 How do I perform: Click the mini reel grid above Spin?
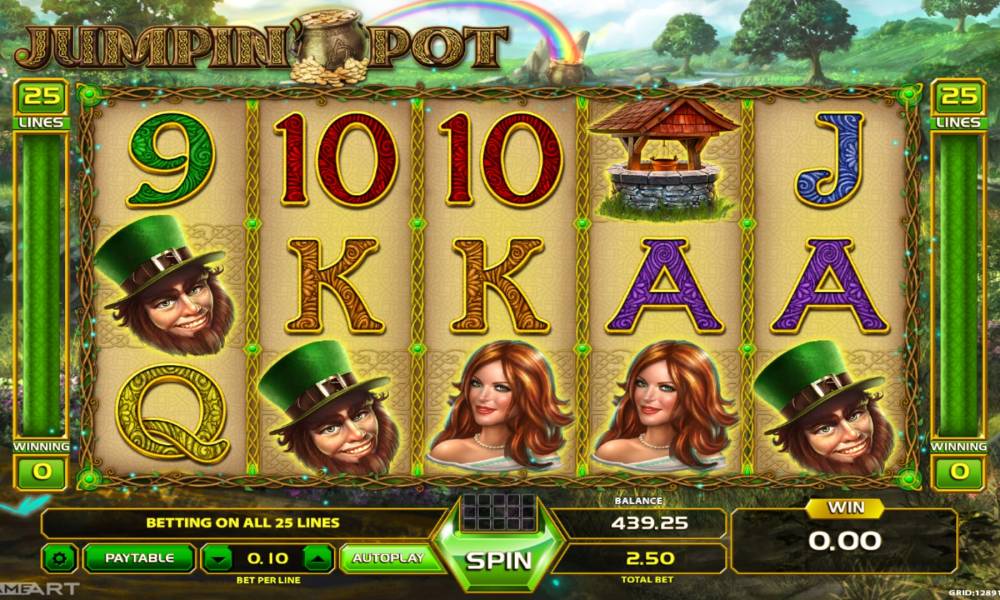point(499,513)
